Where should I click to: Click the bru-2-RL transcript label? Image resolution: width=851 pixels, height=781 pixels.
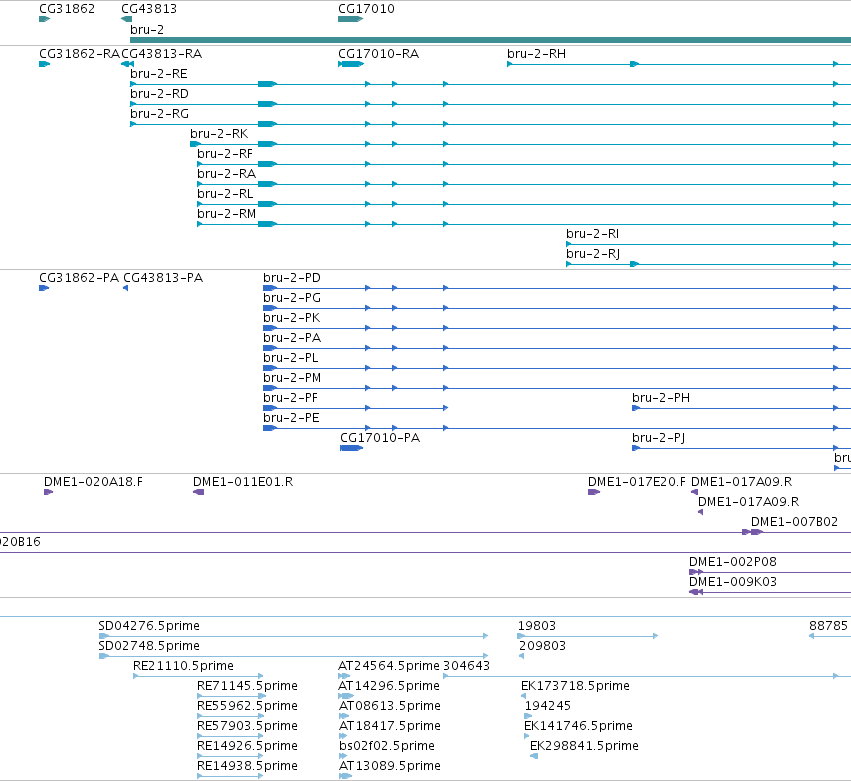click(x=225, y=194)
